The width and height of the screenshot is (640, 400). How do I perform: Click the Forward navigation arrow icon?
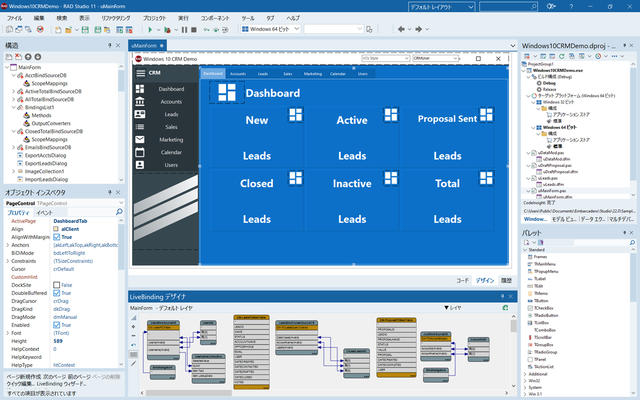tap(418, 29)
